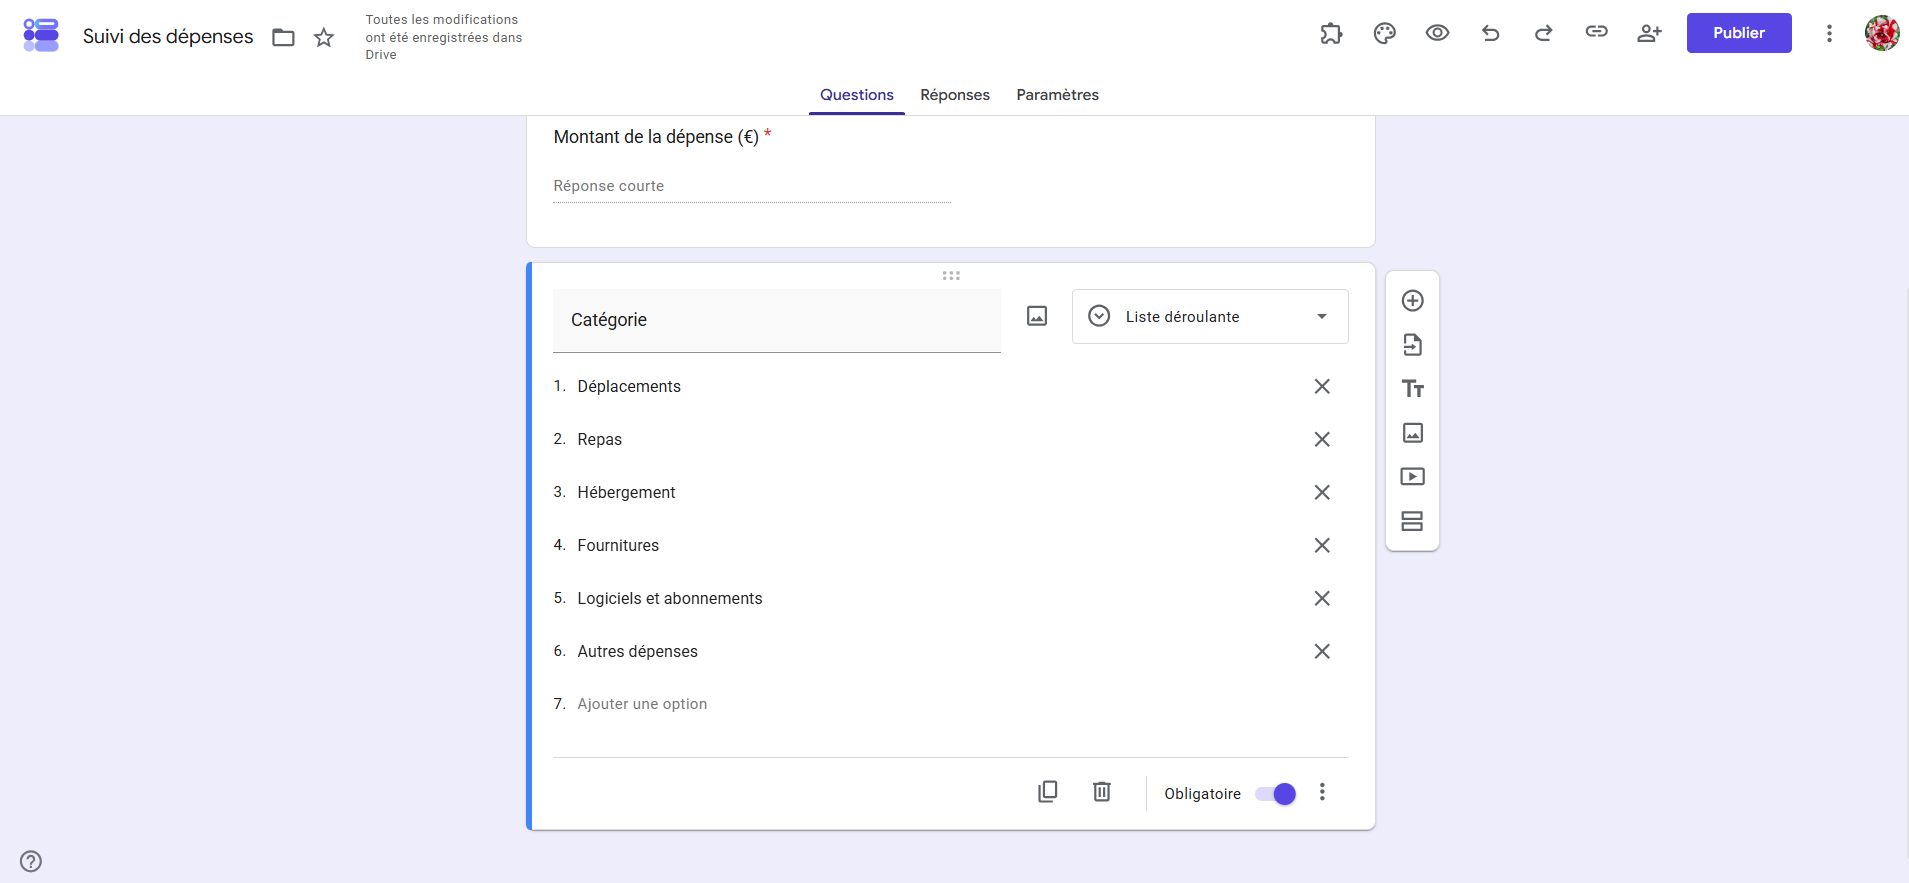Remove the Fournitures option
This screenshot has width=1909, height=883.
pos(1322,545)
